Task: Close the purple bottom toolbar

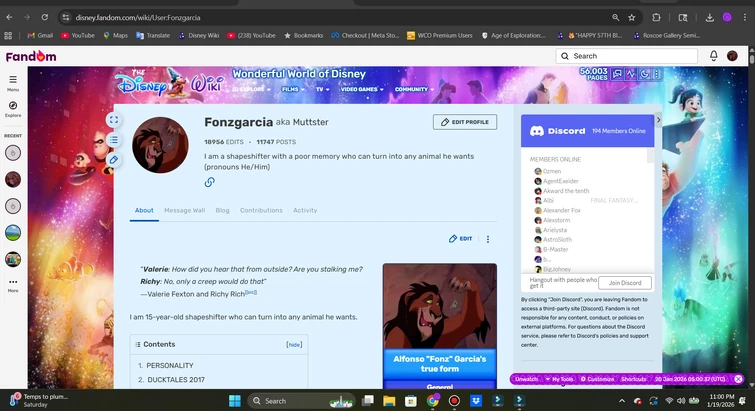Action: coord(738,379)
